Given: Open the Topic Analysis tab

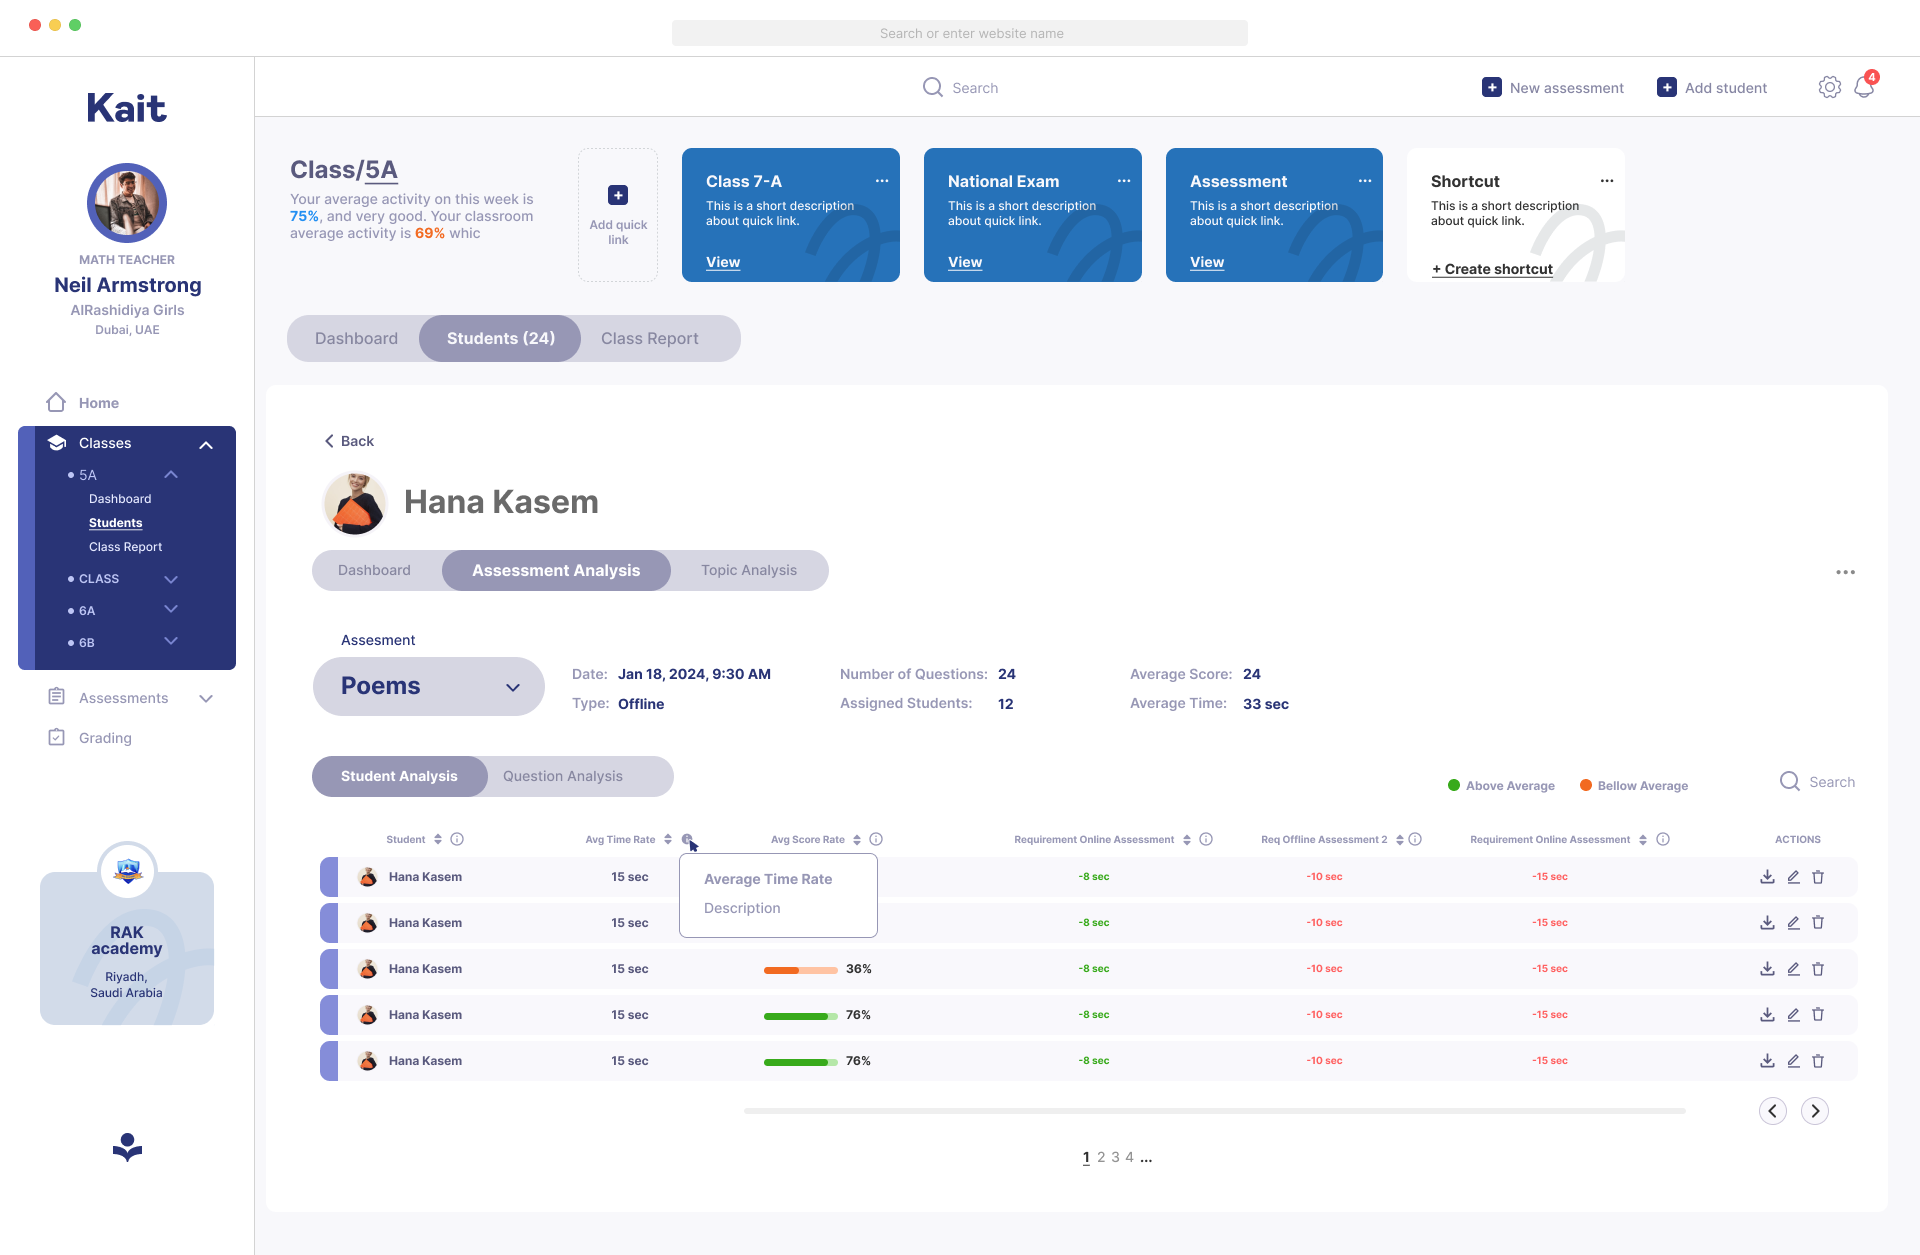Looking at the screenshot, I should click(748, 570).
